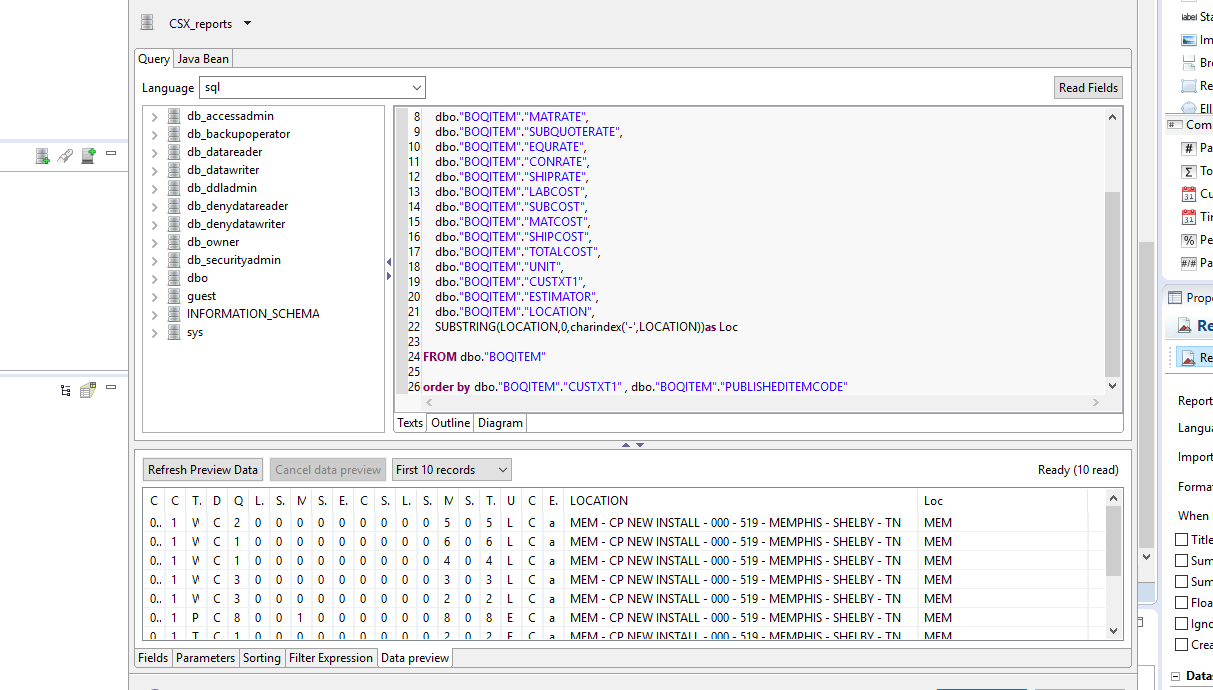Image resolution: width=1213 pixels, height=690 pixels.
Task: Click the table icon in lower left panel
Action: [88, 390]
